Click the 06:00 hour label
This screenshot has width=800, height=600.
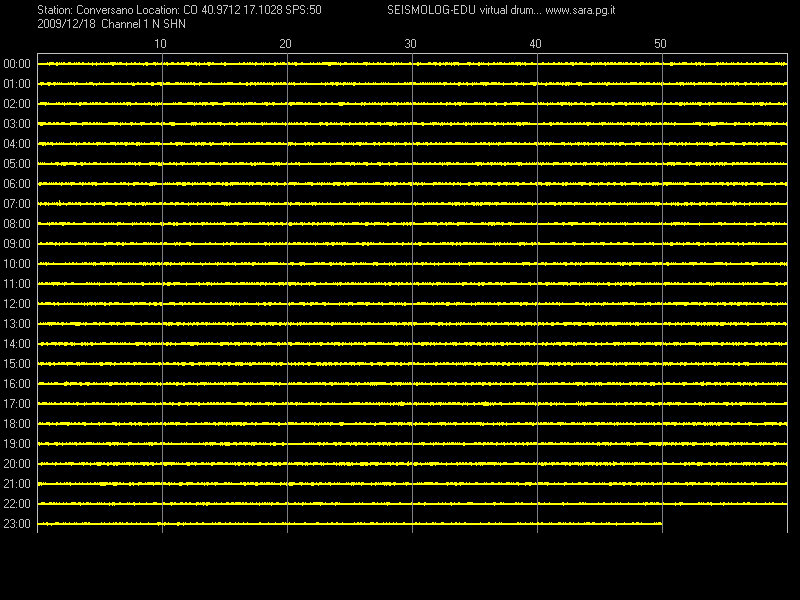tap(17, 184)
